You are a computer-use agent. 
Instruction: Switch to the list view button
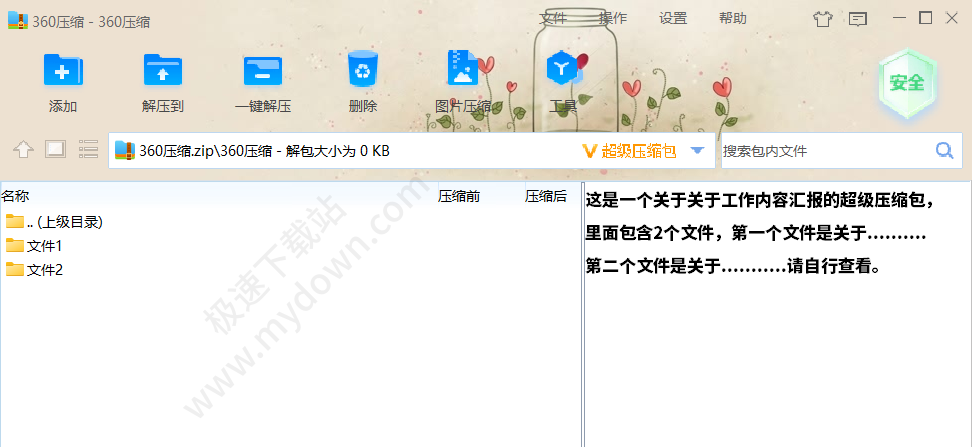pyautogui.click(x=89, y=149)
